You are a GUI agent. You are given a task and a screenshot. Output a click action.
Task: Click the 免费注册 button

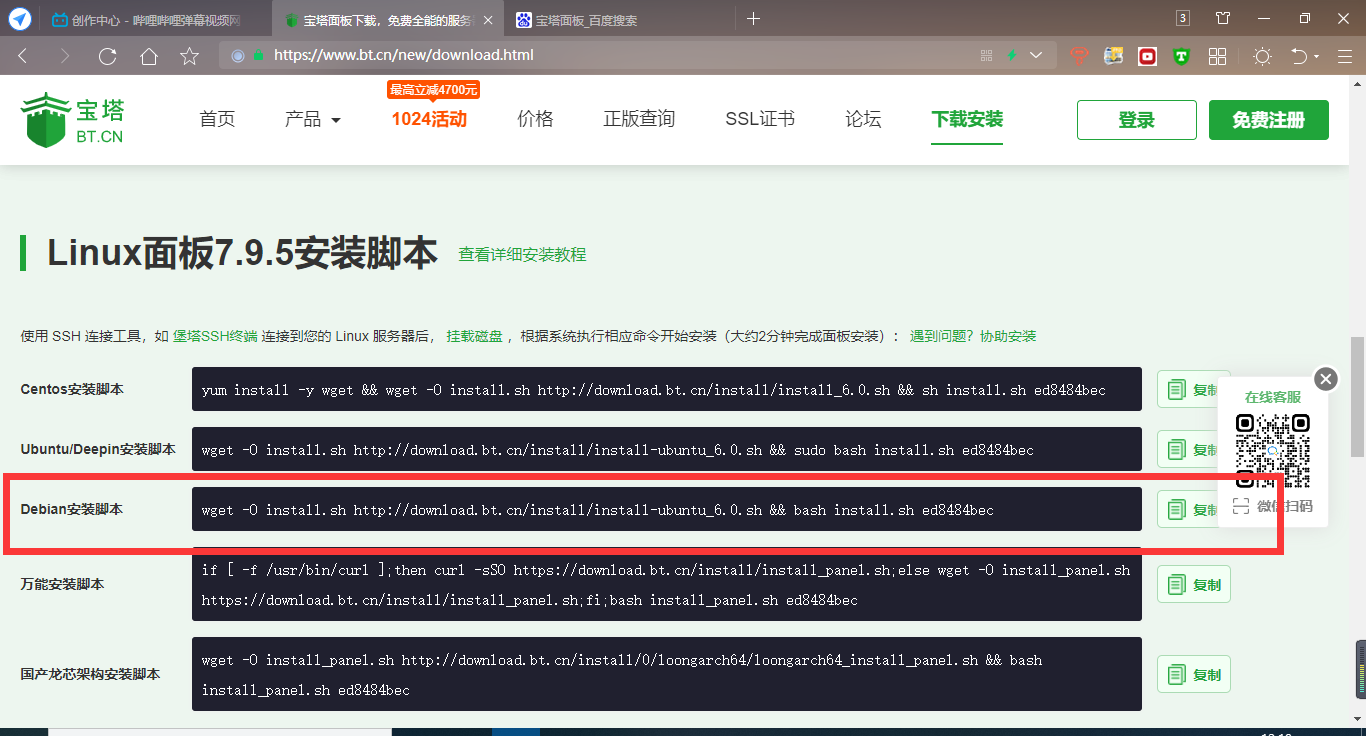click(x=1269, y=120)
